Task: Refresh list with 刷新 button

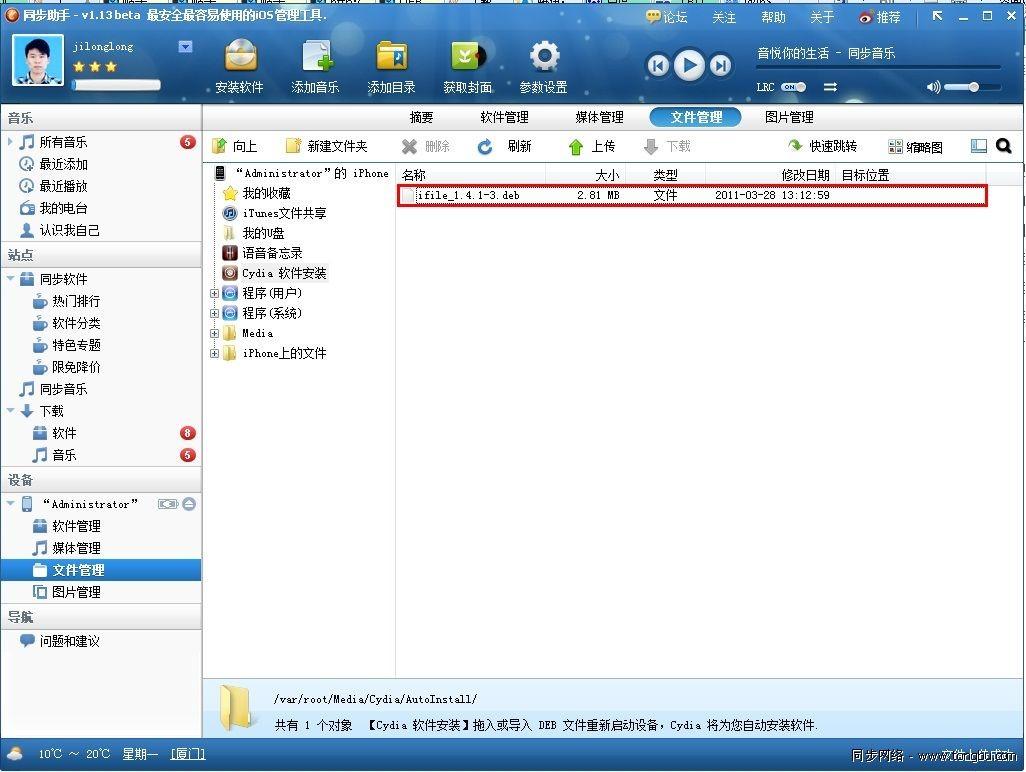Action: point(504,147)
